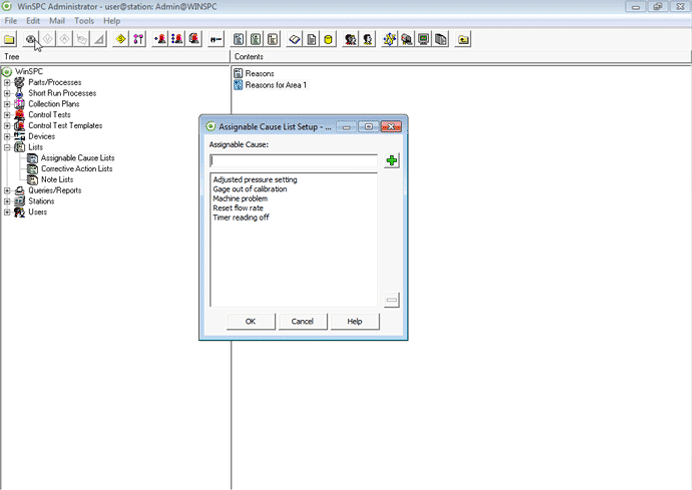Collapse the Lists tree node
This screenshot has height=490, width=692.
coord(7,147)
